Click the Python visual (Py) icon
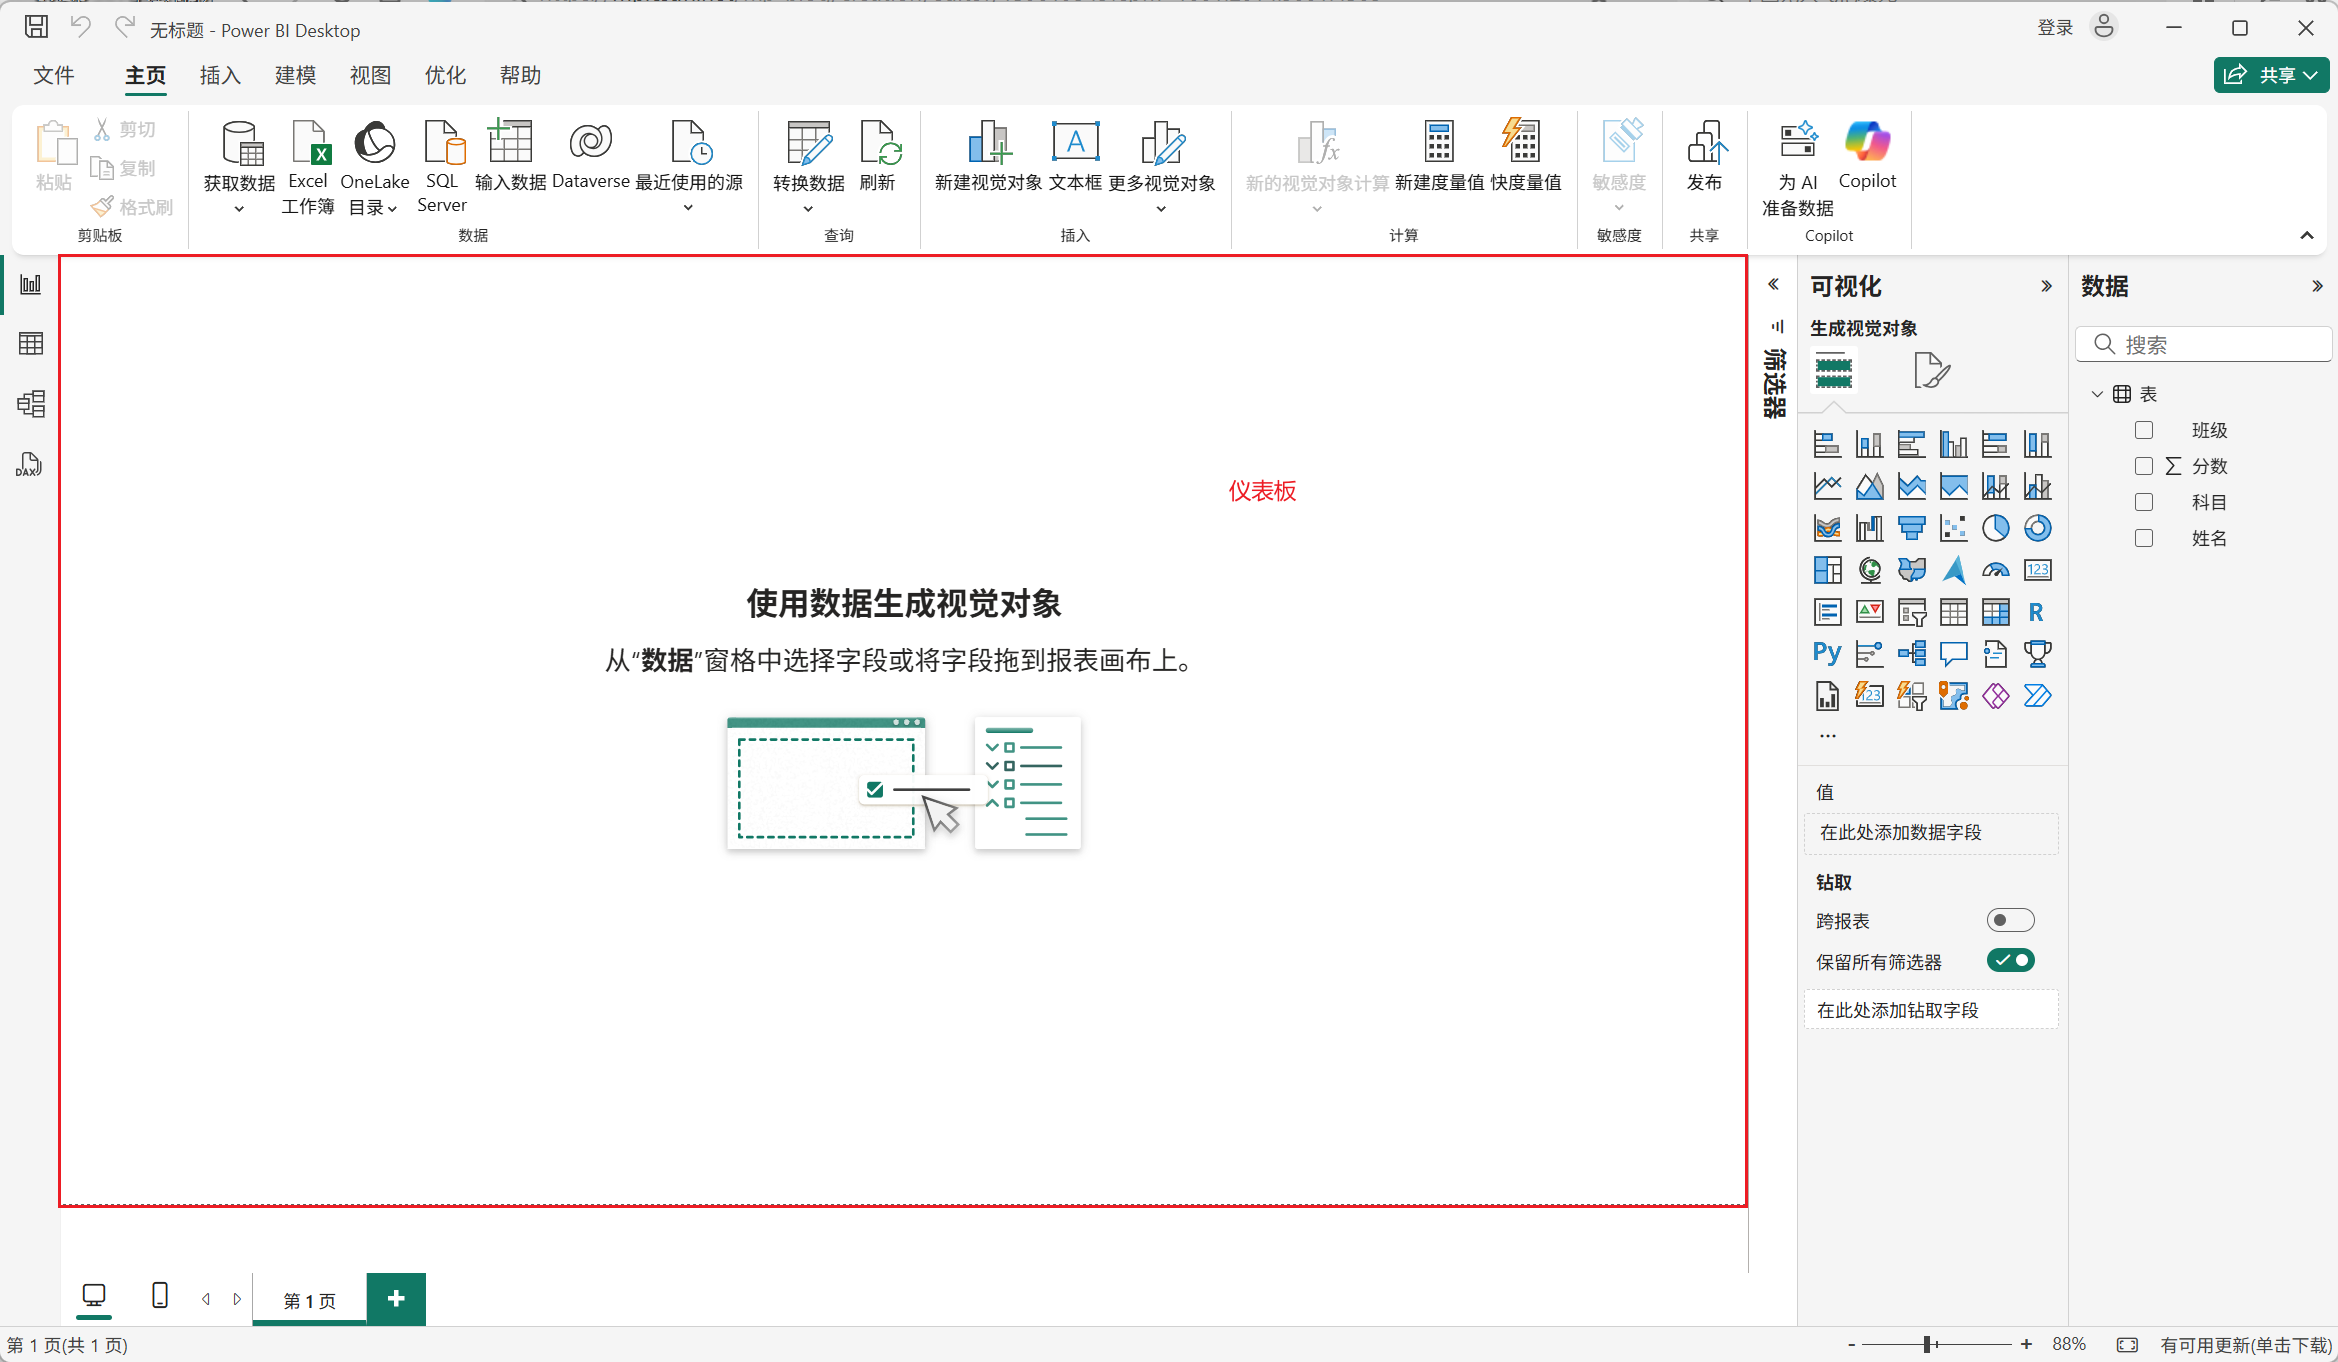Image resolution: width=2338 pixels, height=1362 pixels. click(x=1827, y=653)
